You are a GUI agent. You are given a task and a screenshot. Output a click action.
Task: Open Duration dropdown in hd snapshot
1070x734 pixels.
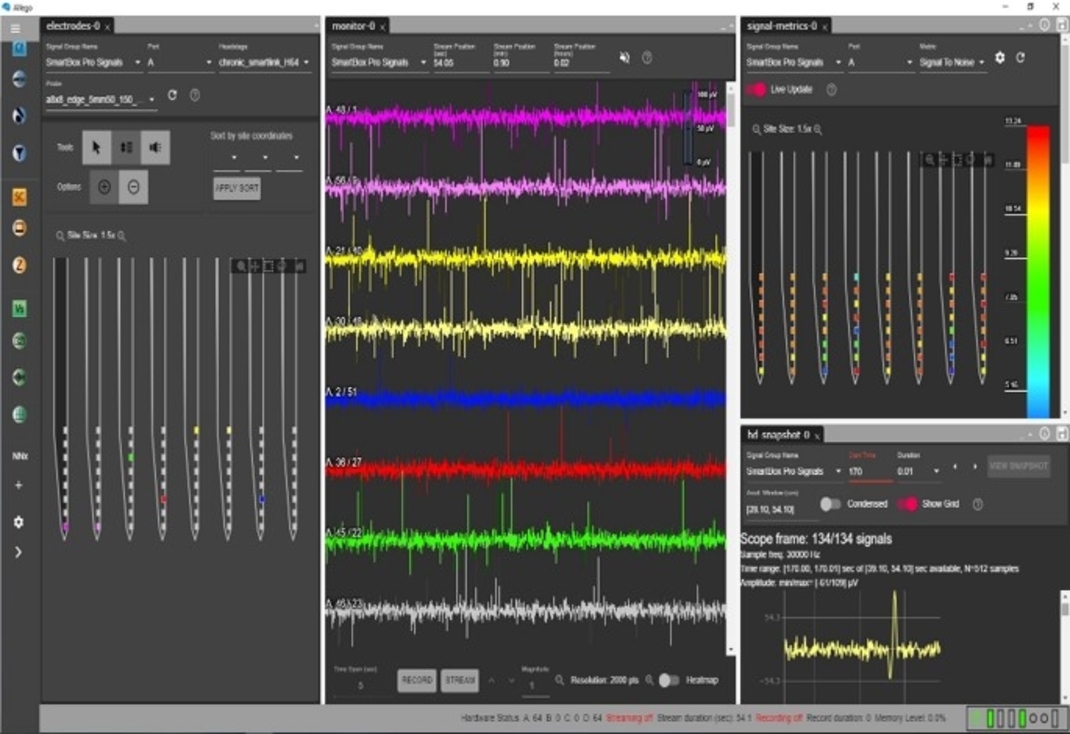(x=918, y=471)
